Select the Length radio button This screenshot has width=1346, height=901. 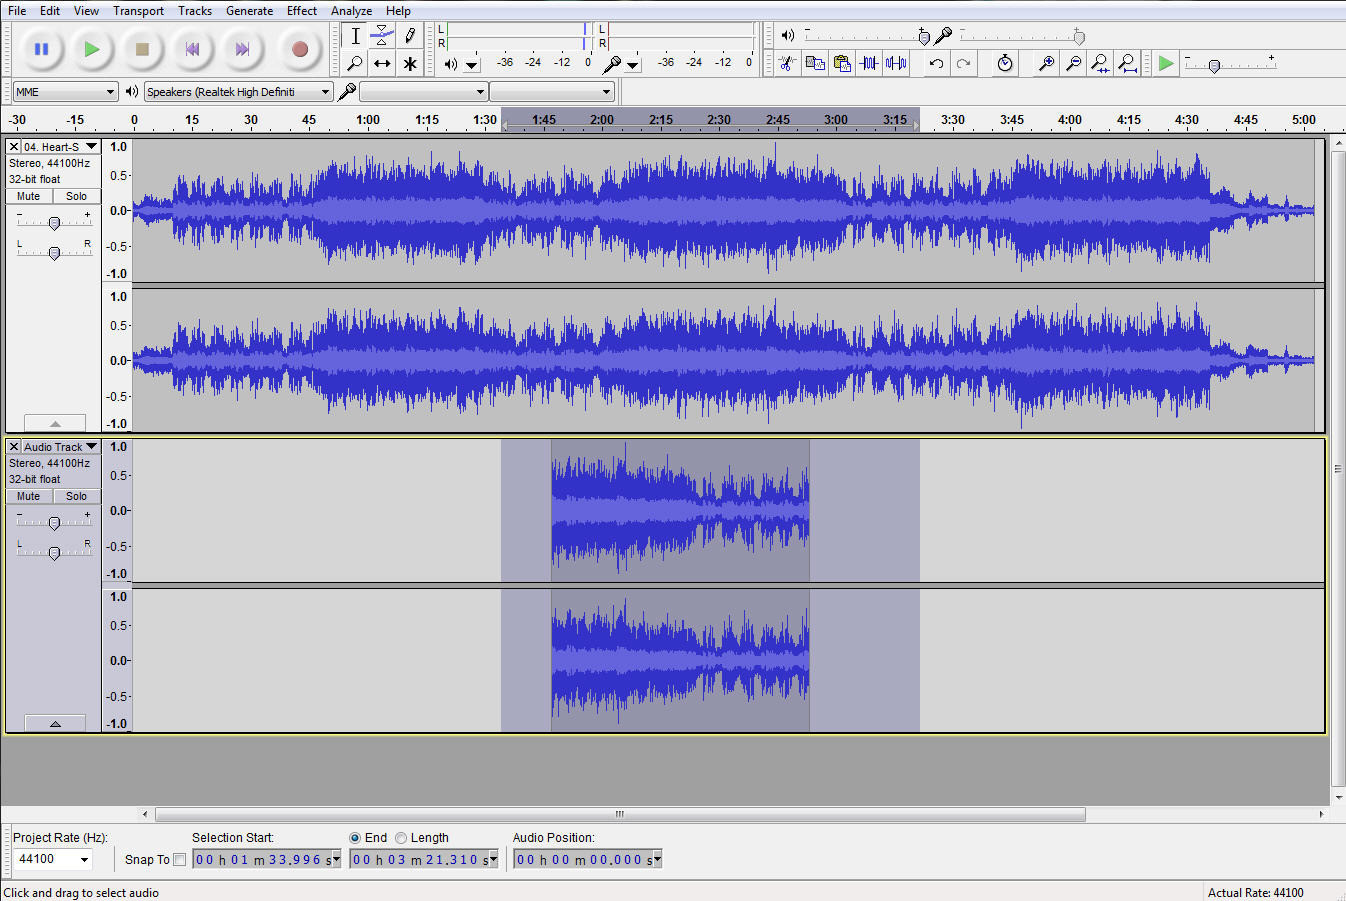(x=401, y=838)
